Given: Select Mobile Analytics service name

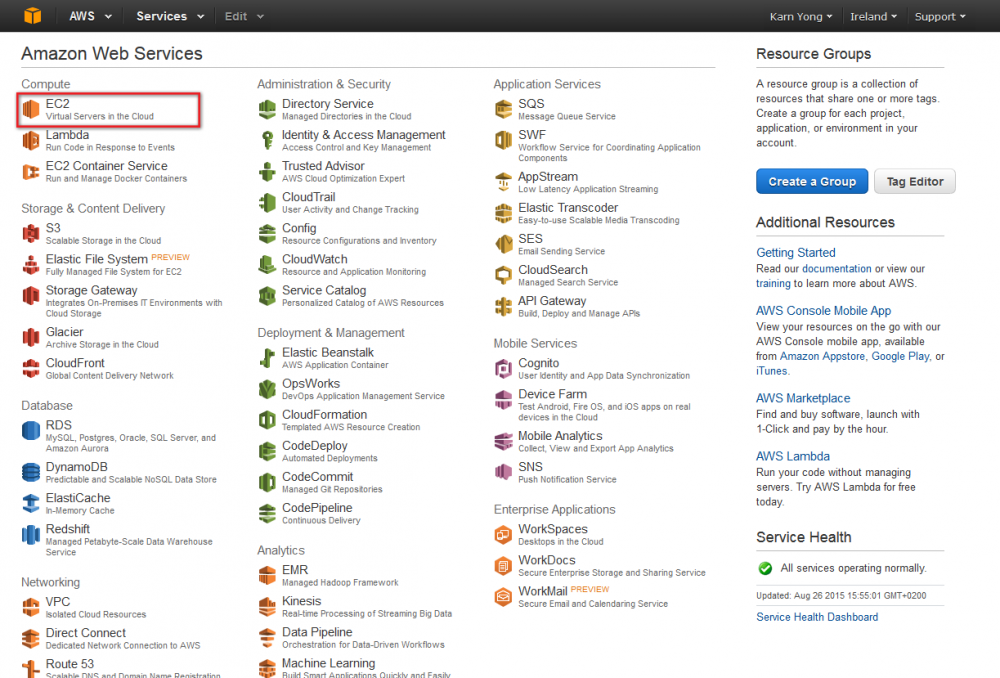Looking at the screenshot, I should pyautogui.click(x=560, y=436).
